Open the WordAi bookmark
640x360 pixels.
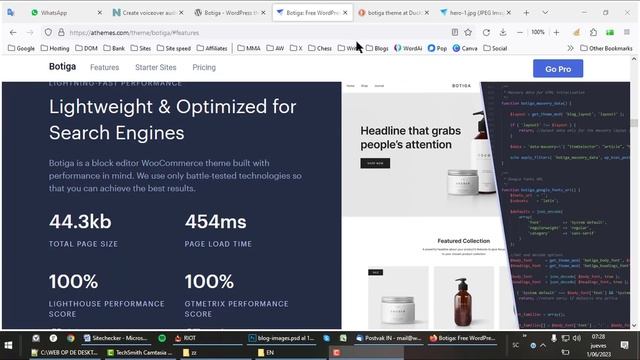tap(408, 48)
